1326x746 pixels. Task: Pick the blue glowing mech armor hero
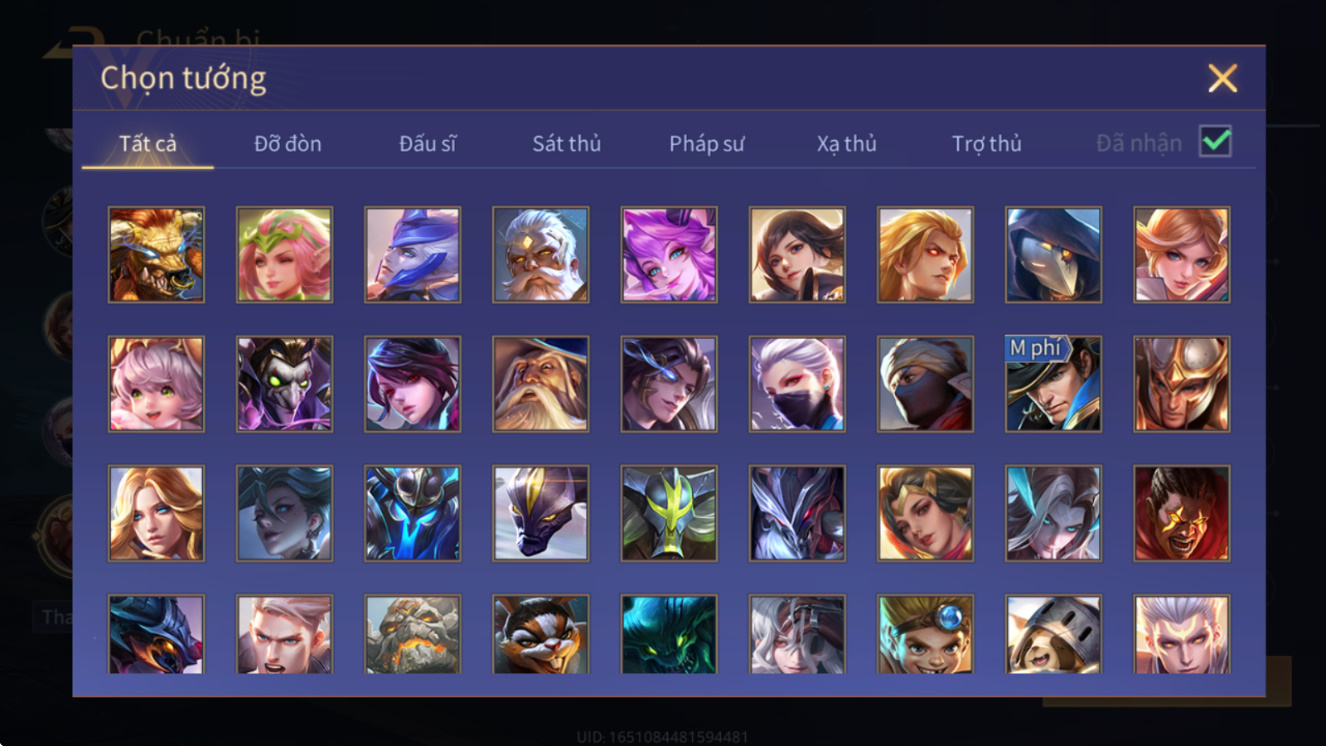(x=412, y=513)
